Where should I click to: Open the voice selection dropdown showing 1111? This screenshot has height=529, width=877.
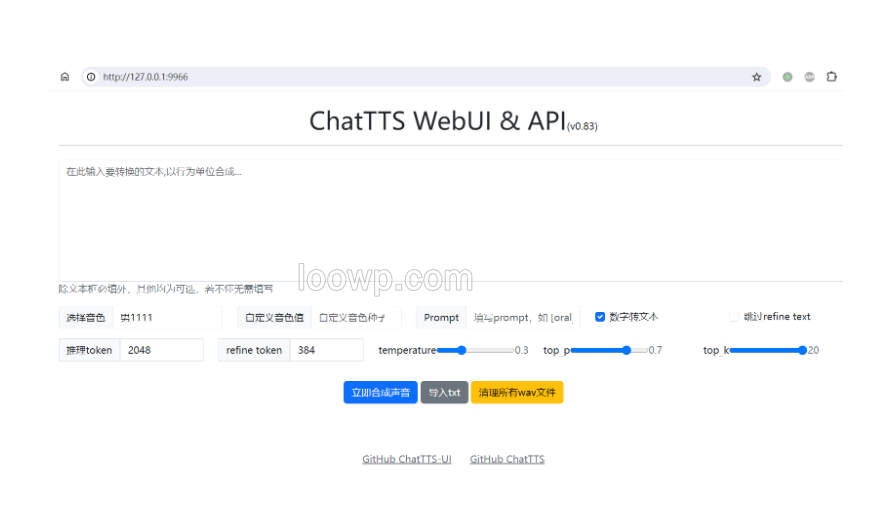tap(168, 317)
